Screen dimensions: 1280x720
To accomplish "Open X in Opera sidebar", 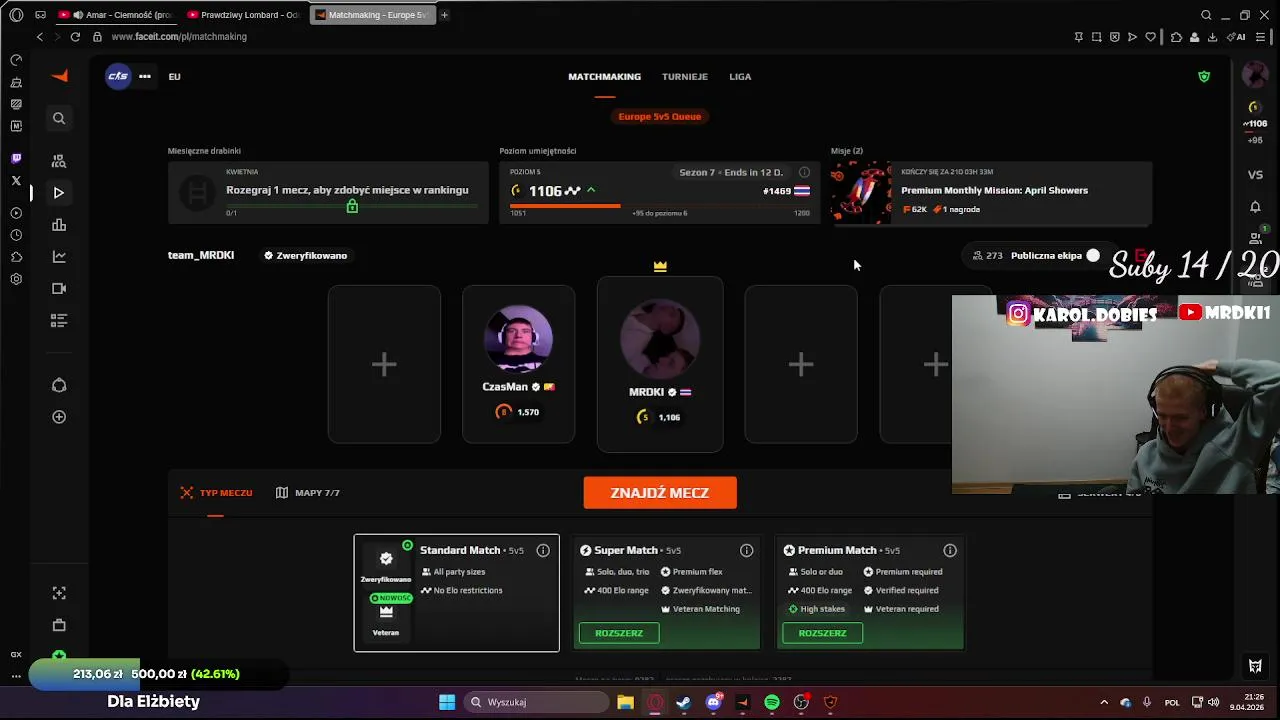I will (x=16, y=181).
